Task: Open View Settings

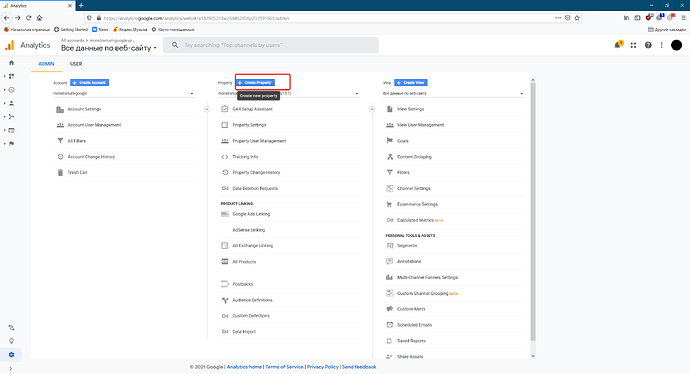Action: click(411, 109)
